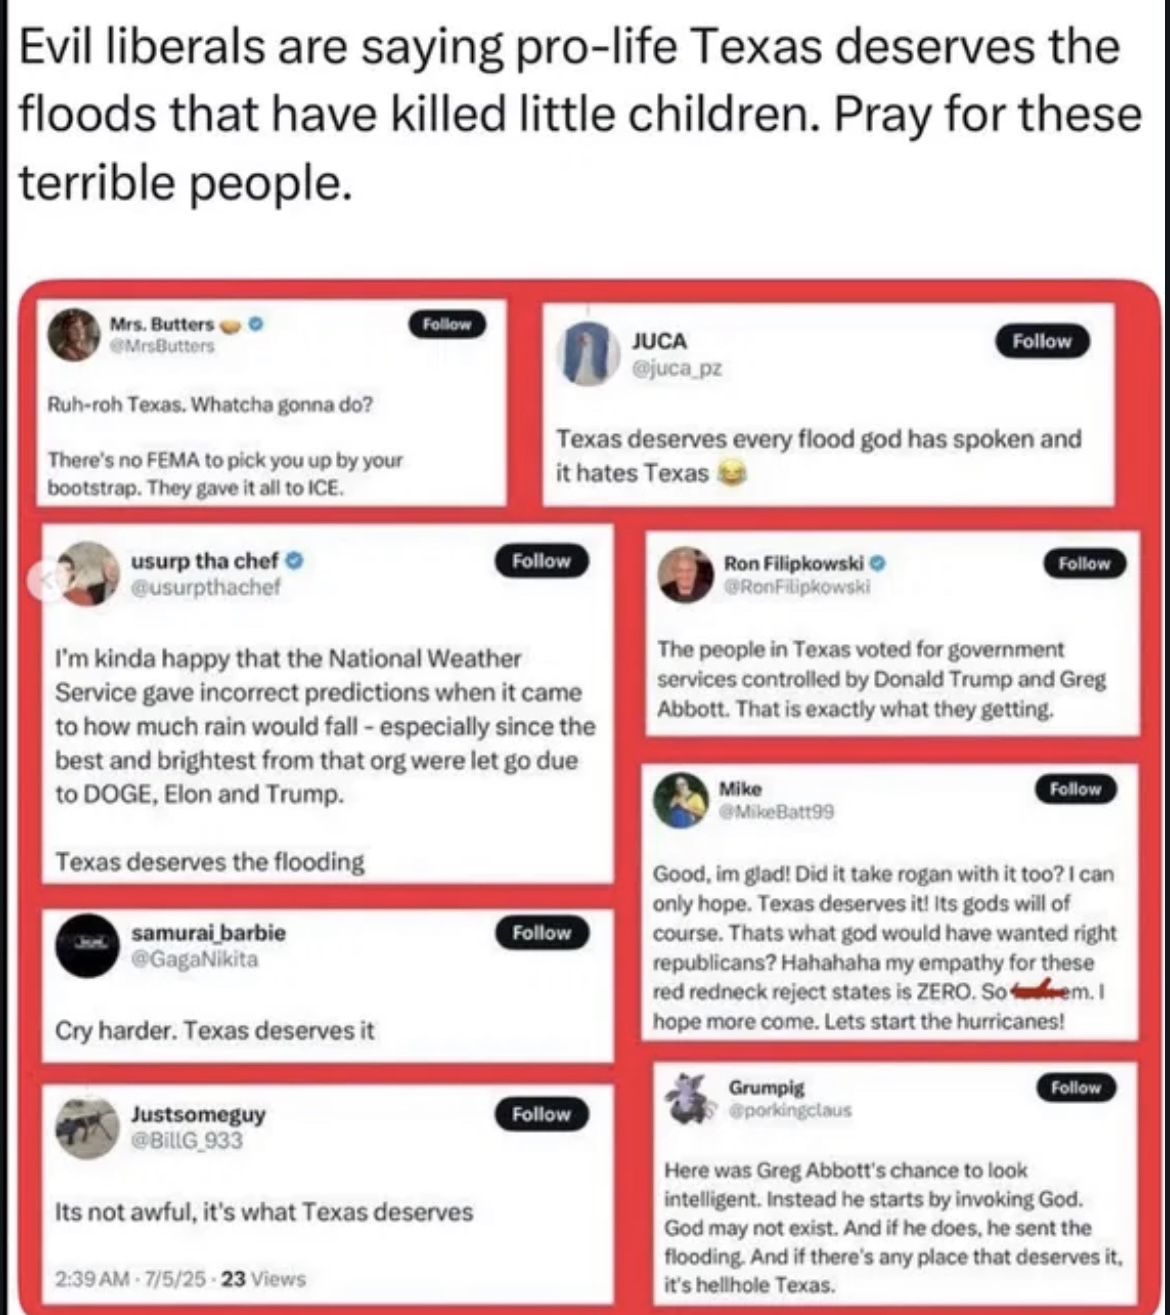1170x1315 pixels.
Task: Click the @usurpthachef handle
Action: coord(206,587)
